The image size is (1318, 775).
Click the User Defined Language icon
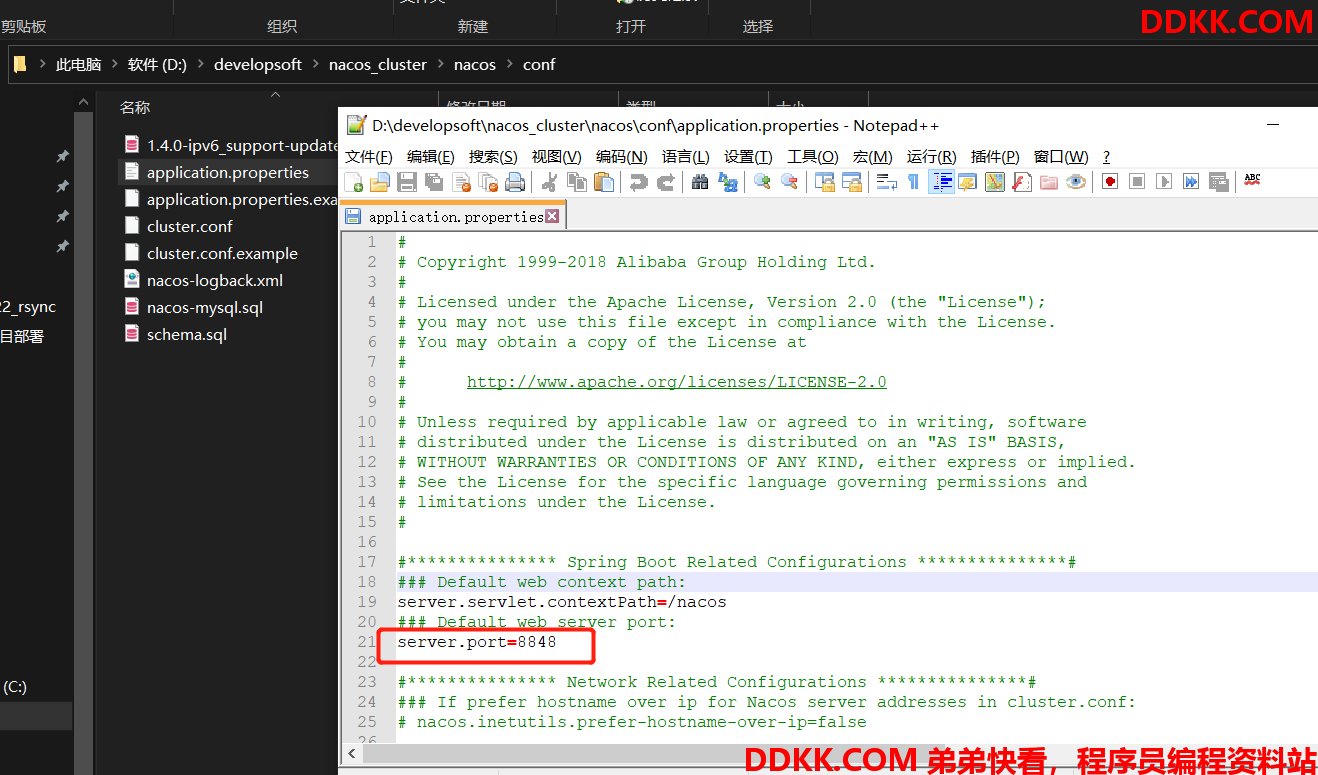[967, 182]
